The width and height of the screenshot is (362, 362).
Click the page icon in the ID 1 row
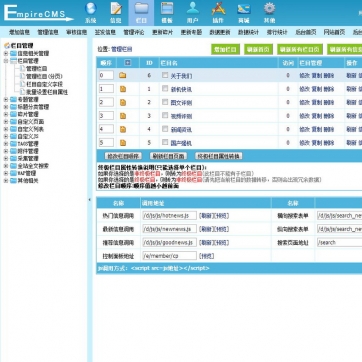[x=123, y=89]
